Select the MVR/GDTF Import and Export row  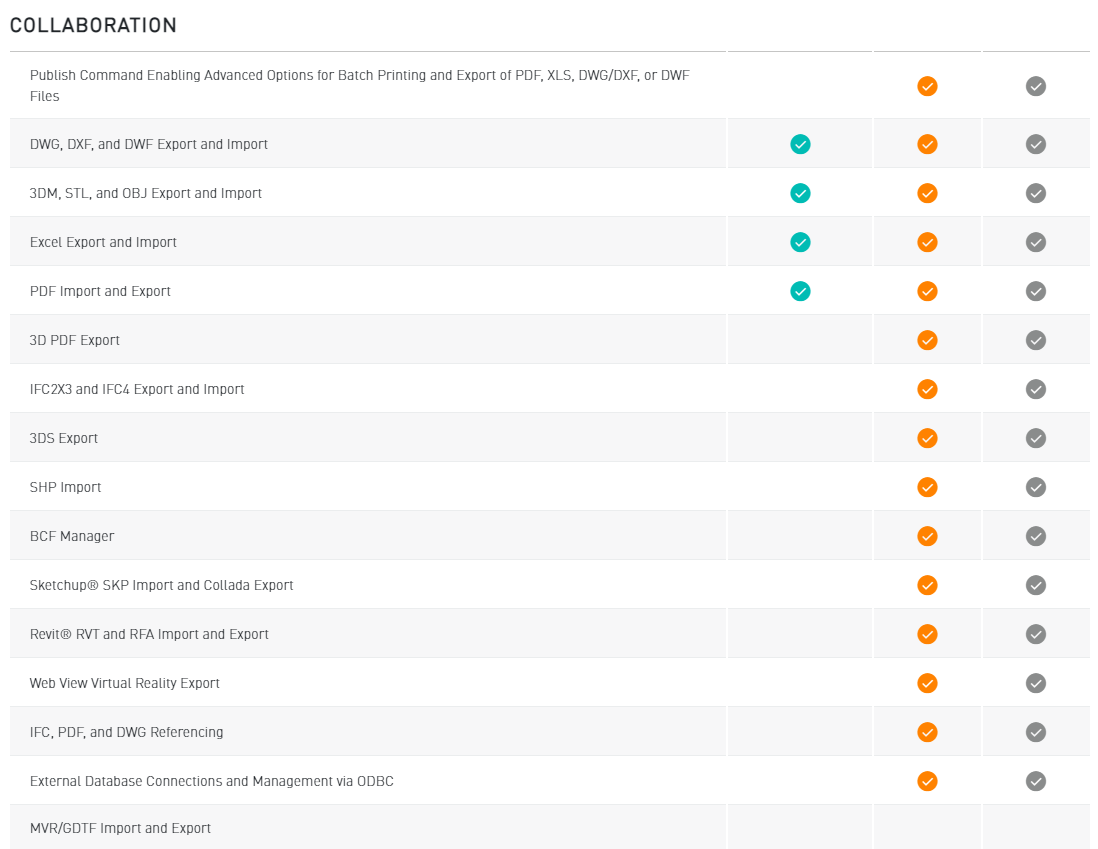(121, 828)
